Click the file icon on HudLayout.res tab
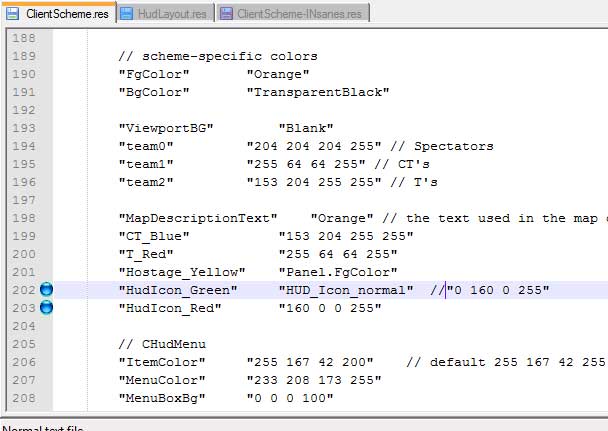Image resolution: width=608 pixels, height=431 pixels. coord(126,13)
